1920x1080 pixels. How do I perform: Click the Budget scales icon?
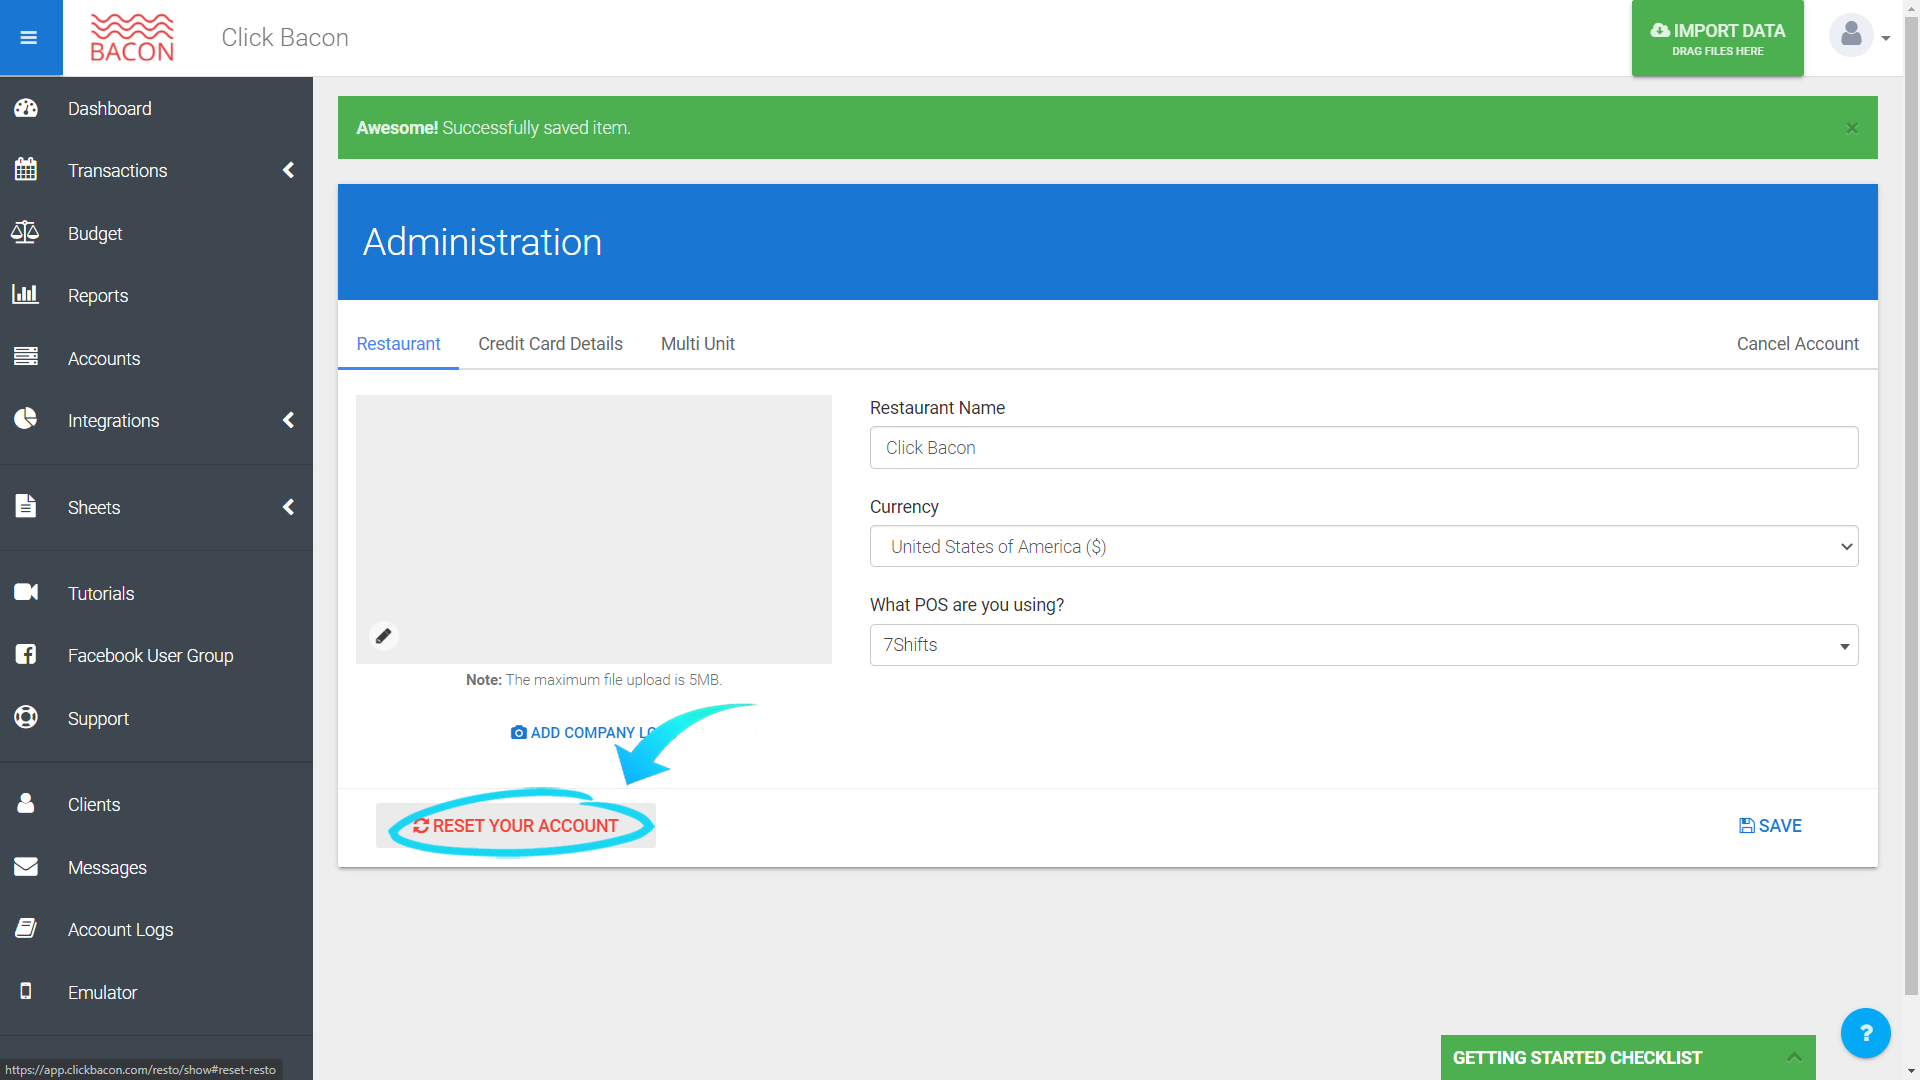(x=26, y=233)
